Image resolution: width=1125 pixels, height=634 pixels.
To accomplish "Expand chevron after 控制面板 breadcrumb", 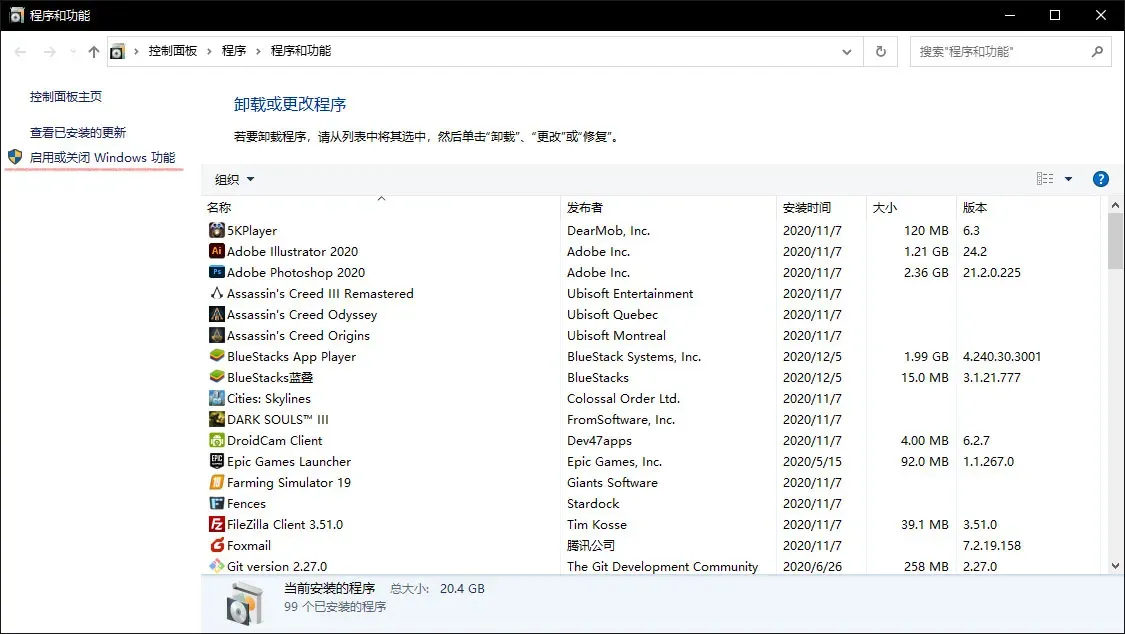I will (209, 52).
